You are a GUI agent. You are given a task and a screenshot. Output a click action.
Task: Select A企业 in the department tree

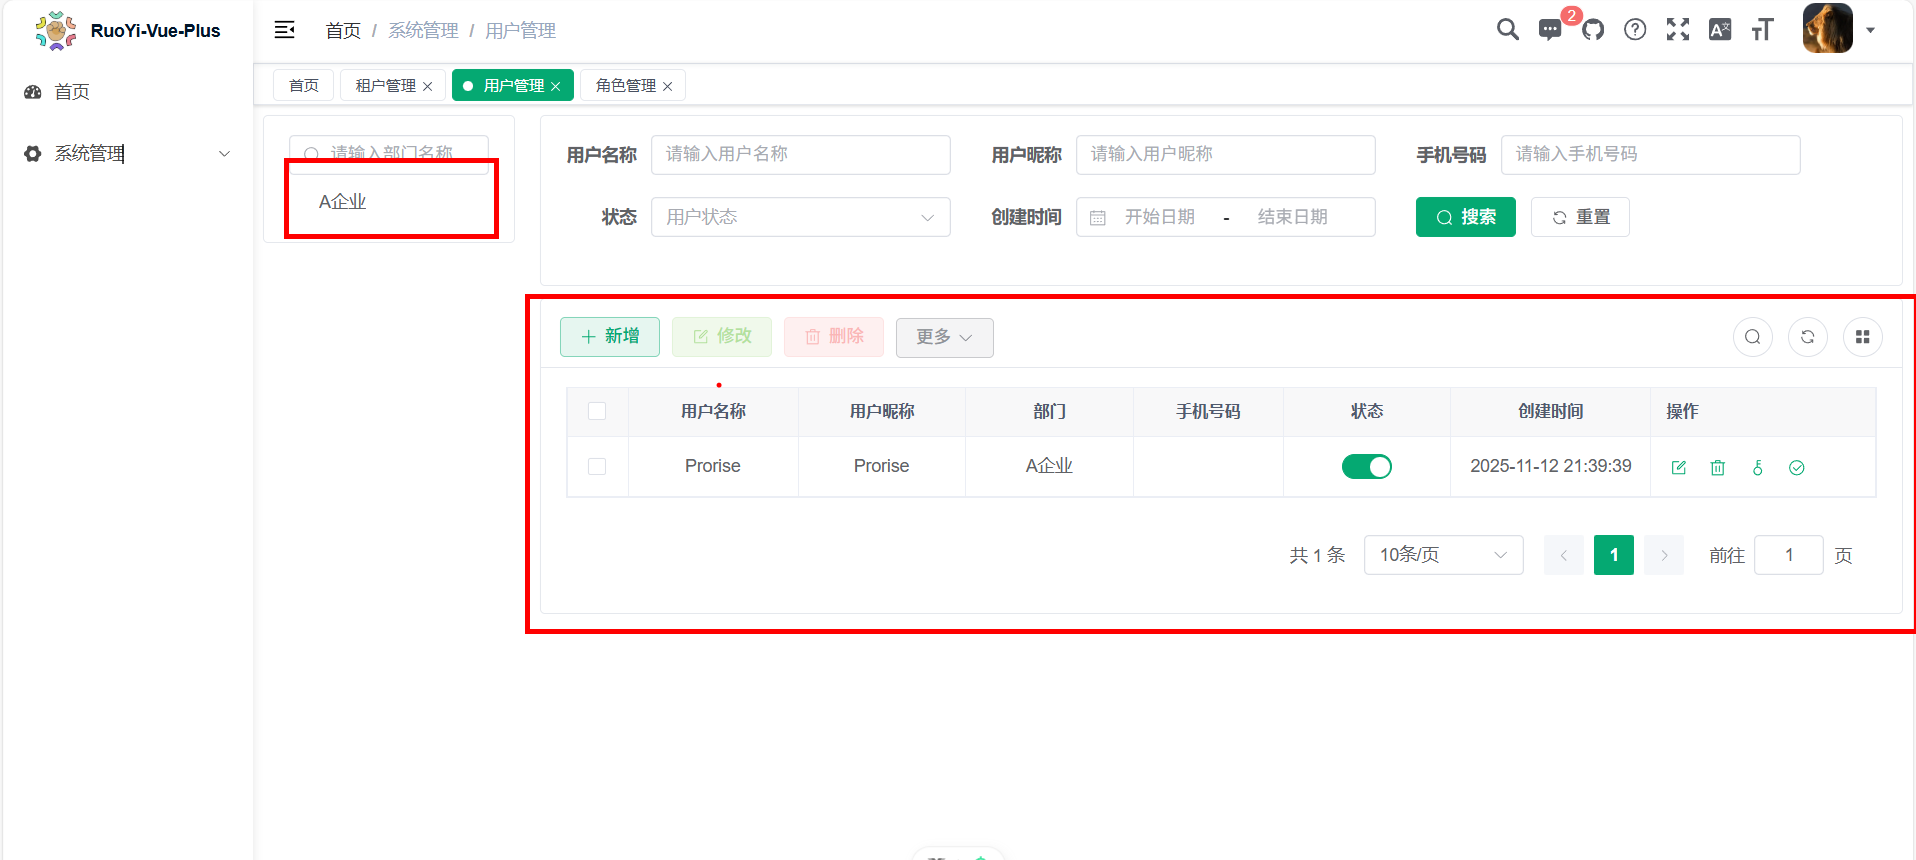pyautogui.click(x=343, y=202)
